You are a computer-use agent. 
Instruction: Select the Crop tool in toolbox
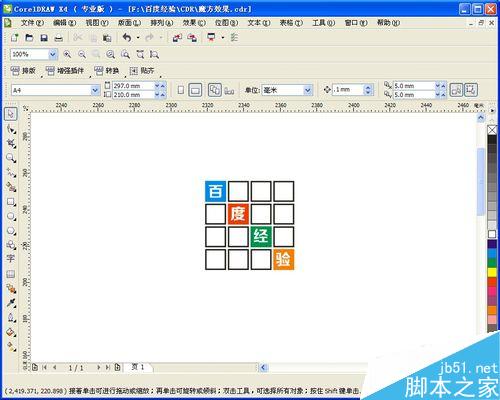(11, 144)
